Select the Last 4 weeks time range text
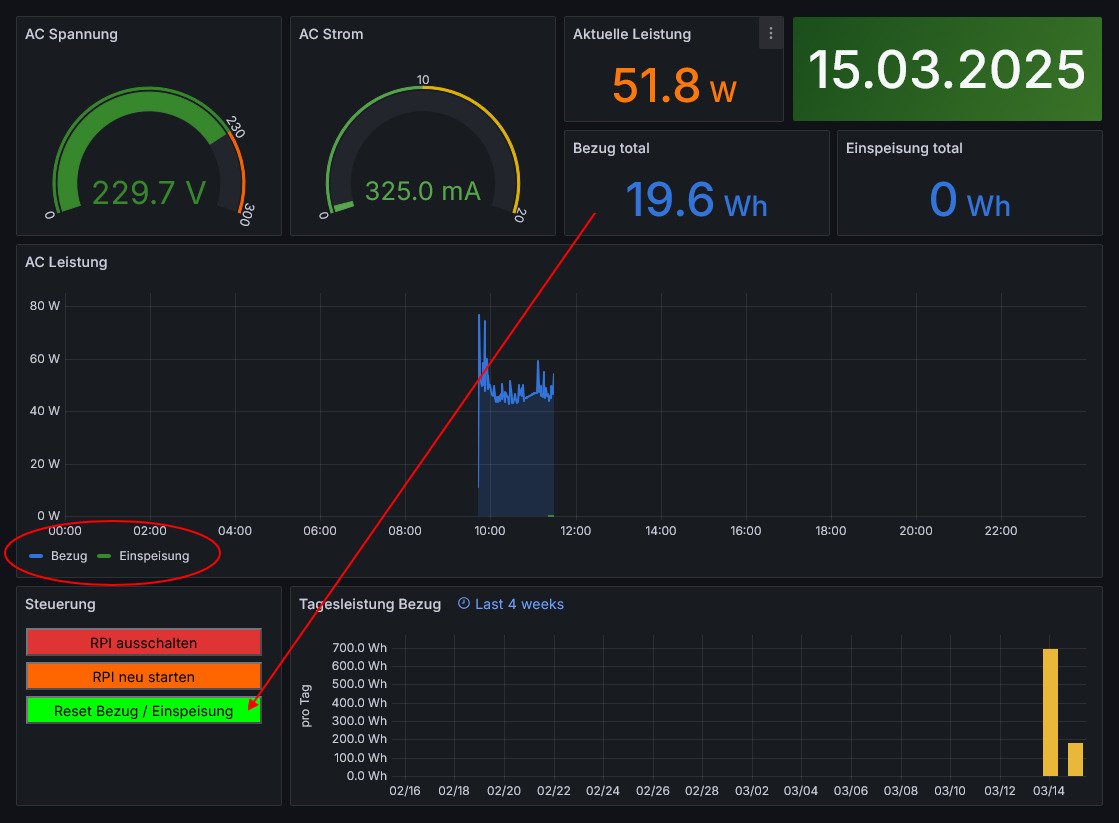Screen dimensions: 1119x823 tap(519, 604)
